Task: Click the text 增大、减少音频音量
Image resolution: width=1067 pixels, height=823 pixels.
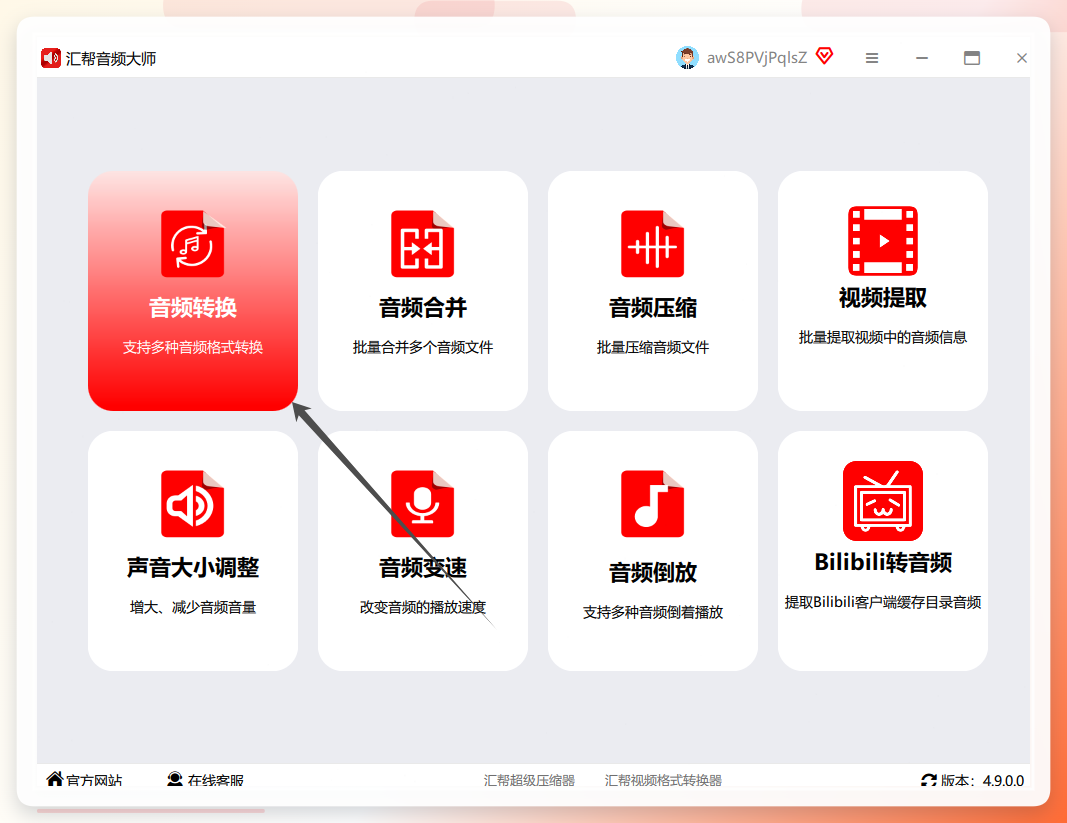Action: (x=193, y=607)
